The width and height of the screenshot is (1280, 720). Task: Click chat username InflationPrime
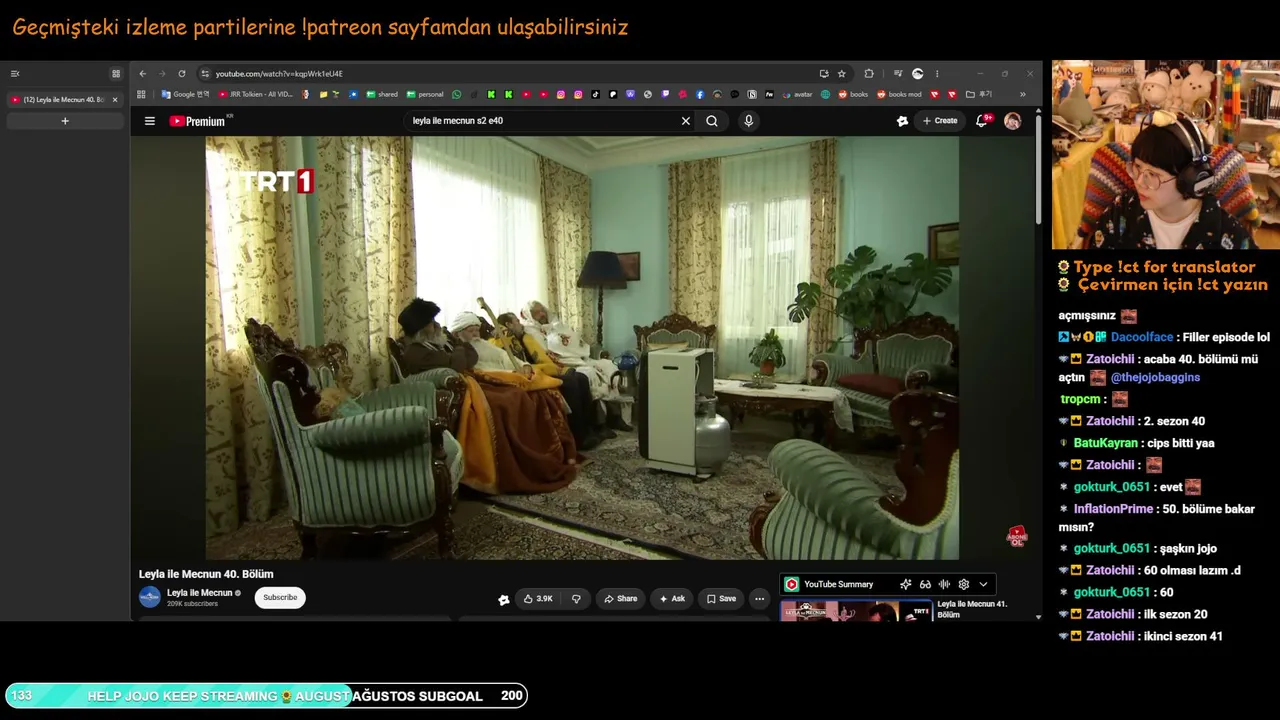tap(1113, 509)
